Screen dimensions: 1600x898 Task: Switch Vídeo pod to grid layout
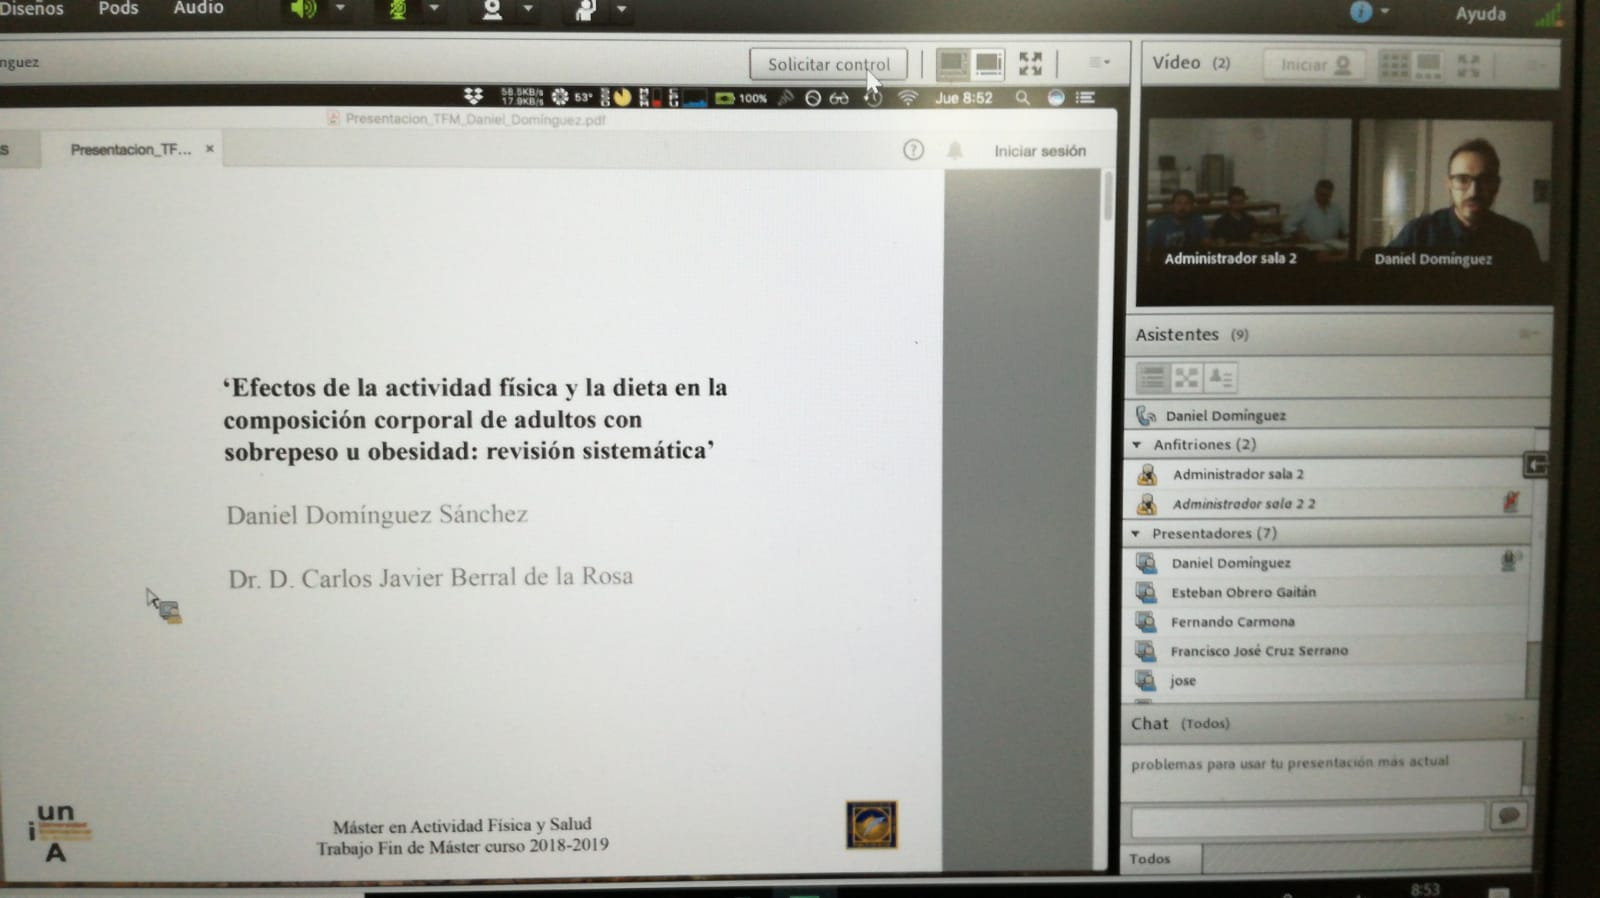[1394, 66]
